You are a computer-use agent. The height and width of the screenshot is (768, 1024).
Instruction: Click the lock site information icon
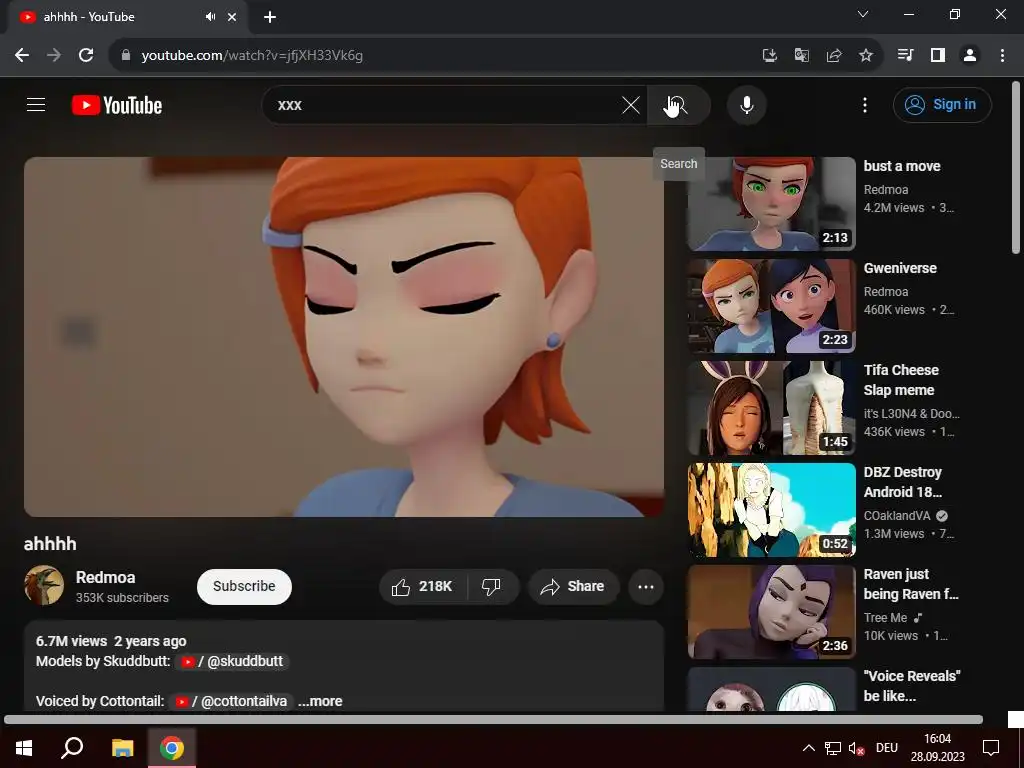(126, 56)
